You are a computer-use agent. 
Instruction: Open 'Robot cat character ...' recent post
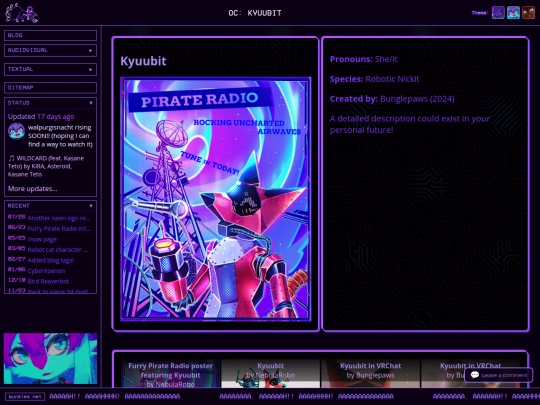(58, 250)
